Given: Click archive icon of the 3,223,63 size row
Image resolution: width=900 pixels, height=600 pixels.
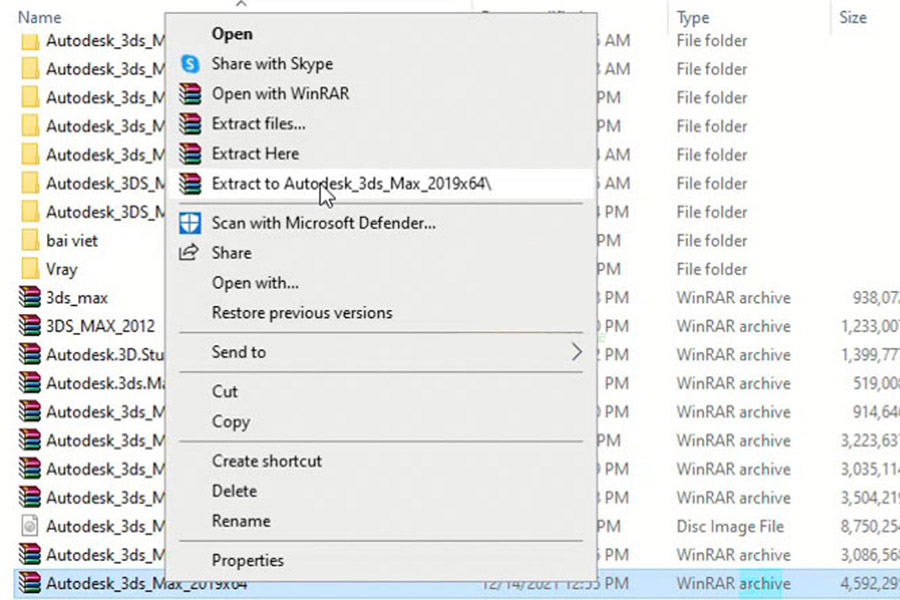Looking at the screenshot, I should coord(29,440).
